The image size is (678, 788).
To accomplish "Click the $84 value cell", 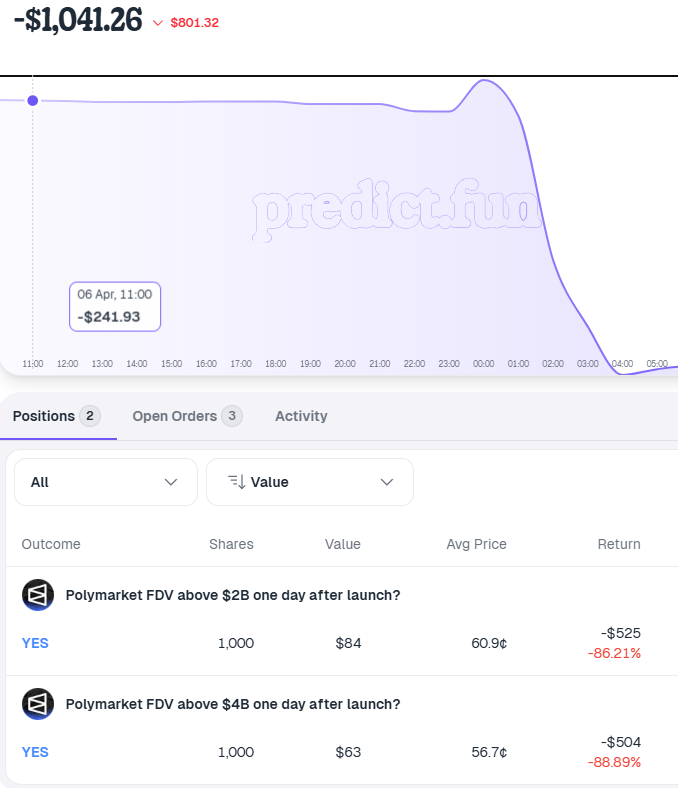I will [348, 643].
